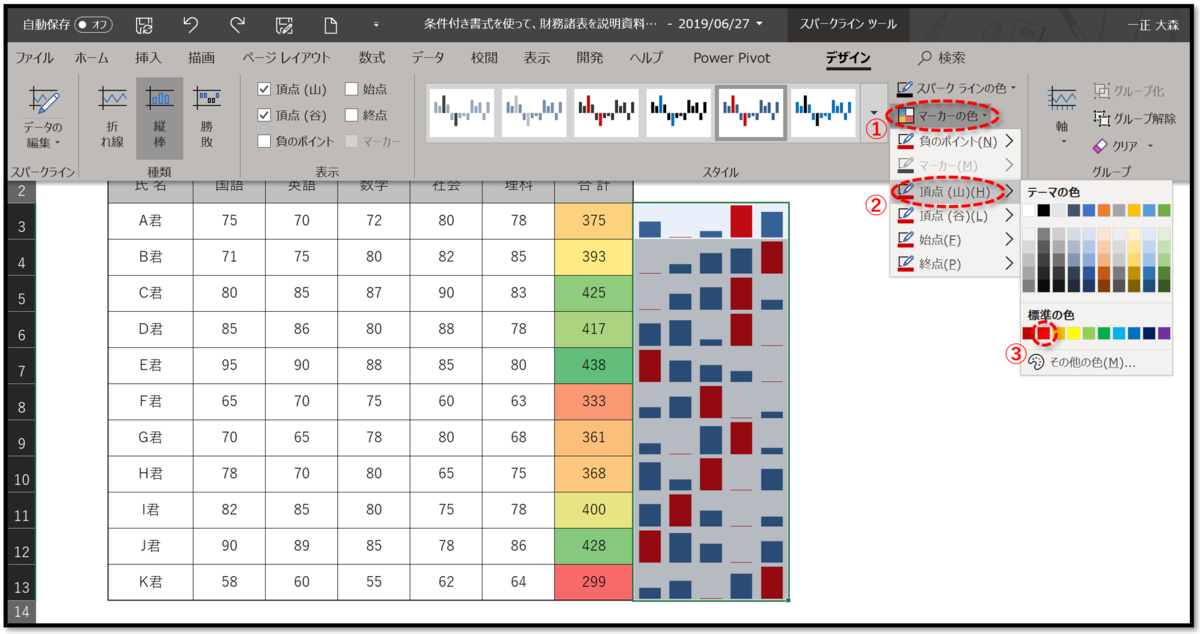Select the デザイン tab
This screenshot has height=634, width=1200.
point(848,58)
